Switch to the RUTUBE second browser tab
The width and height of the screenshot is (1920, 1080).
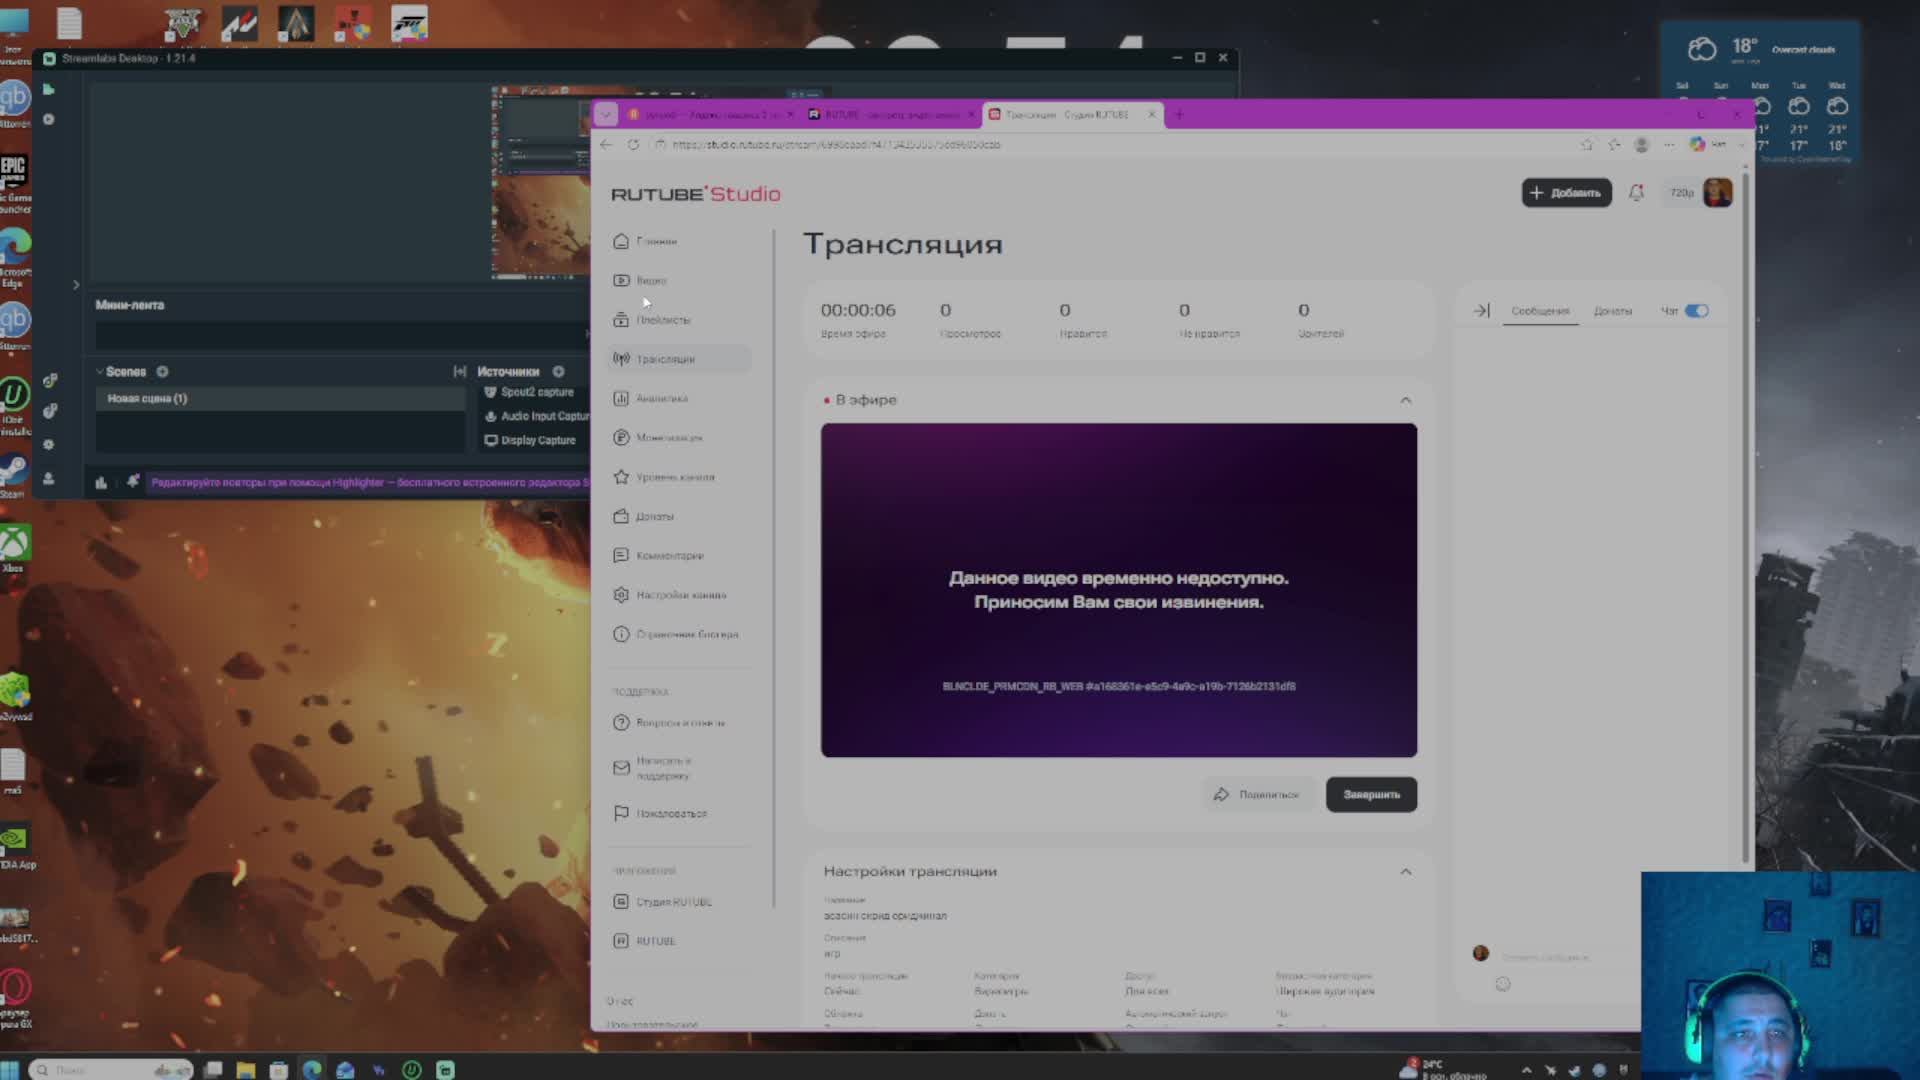pyautogui.click(x=889, y=115)
